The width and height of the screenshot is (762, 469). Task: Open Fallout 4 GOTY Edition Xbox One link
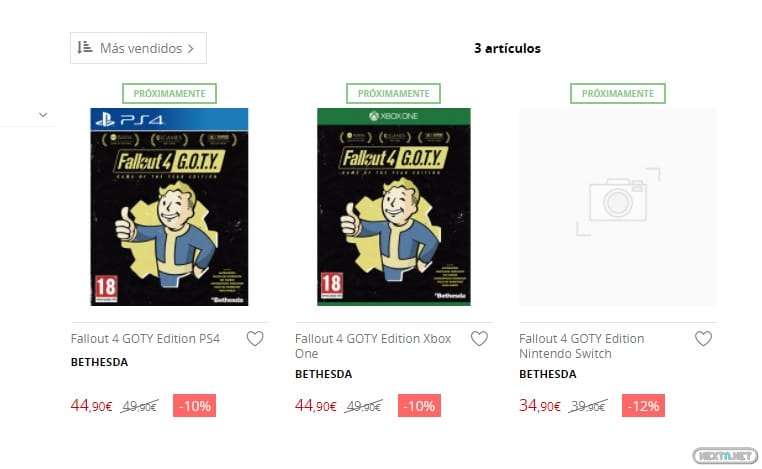(x=373, y=346)
